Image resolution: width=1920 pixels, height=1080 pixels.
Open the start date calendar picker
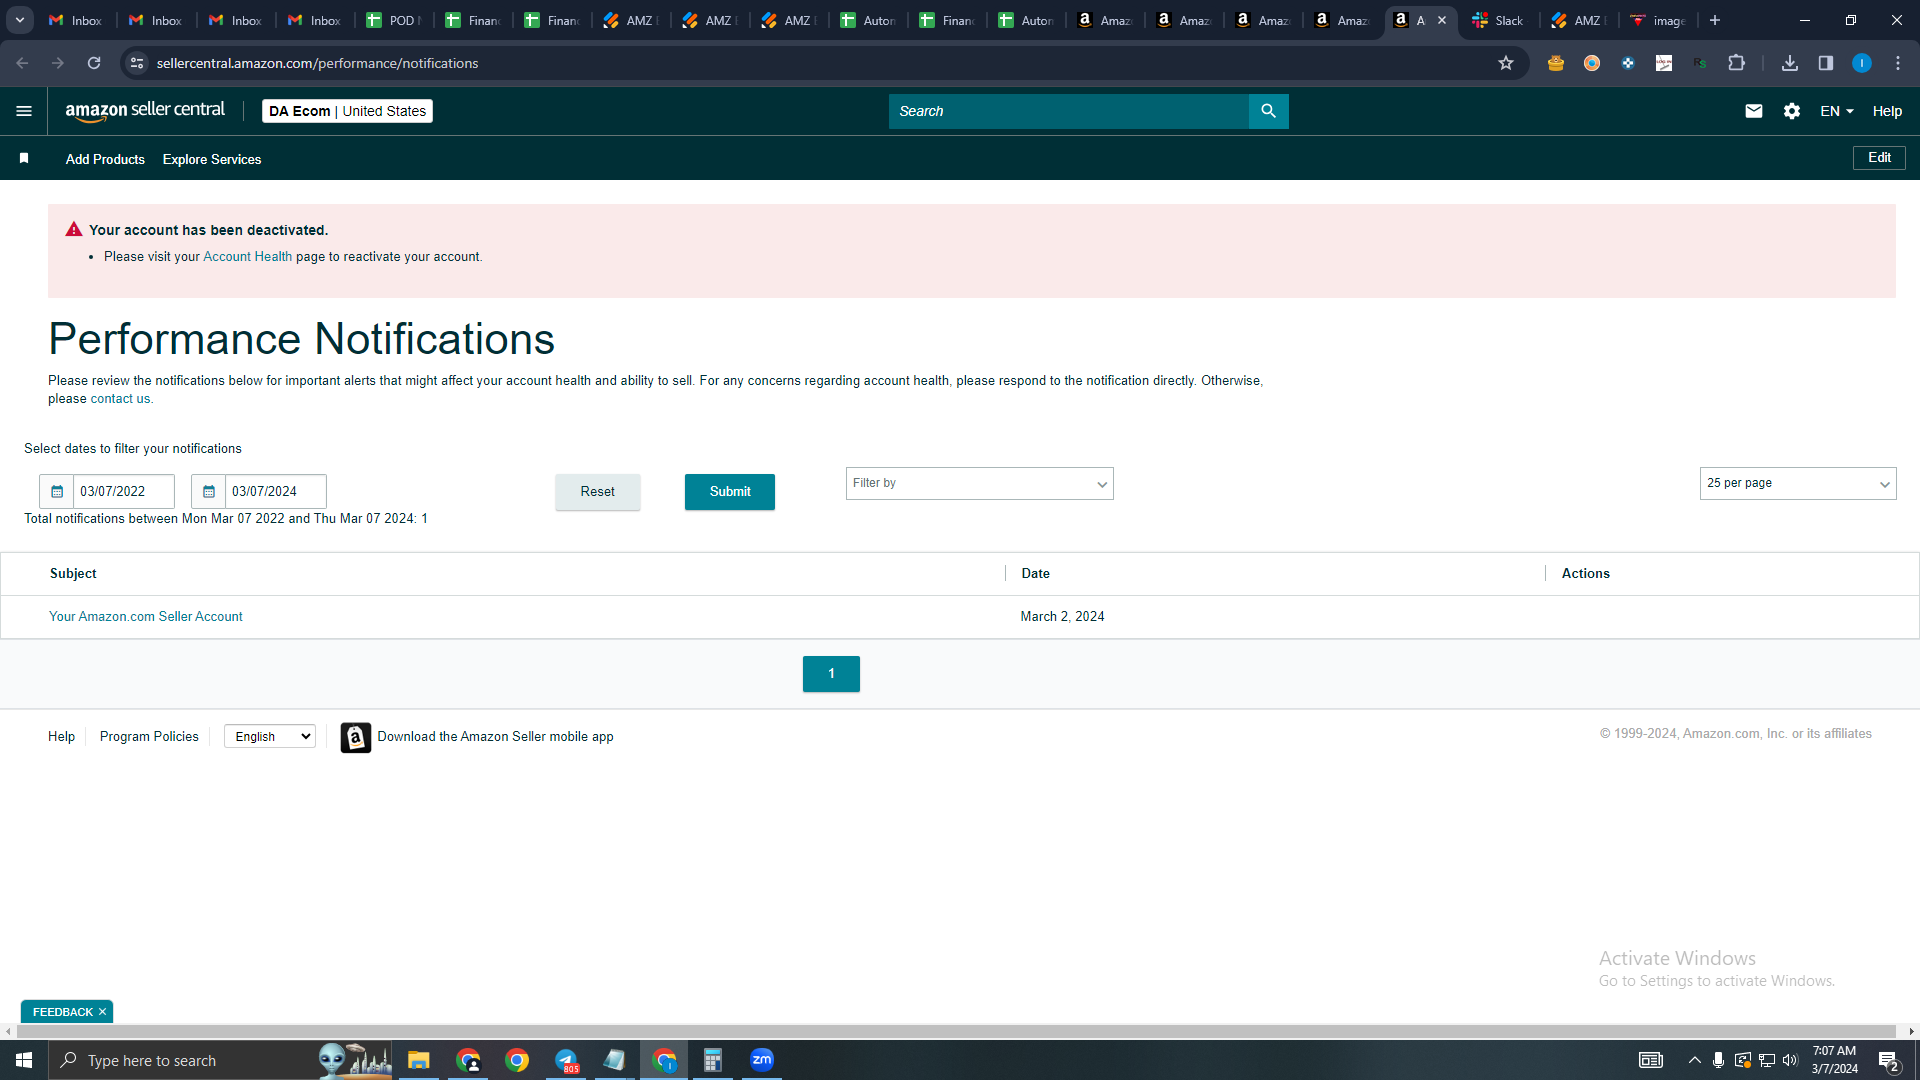(57, 491)
